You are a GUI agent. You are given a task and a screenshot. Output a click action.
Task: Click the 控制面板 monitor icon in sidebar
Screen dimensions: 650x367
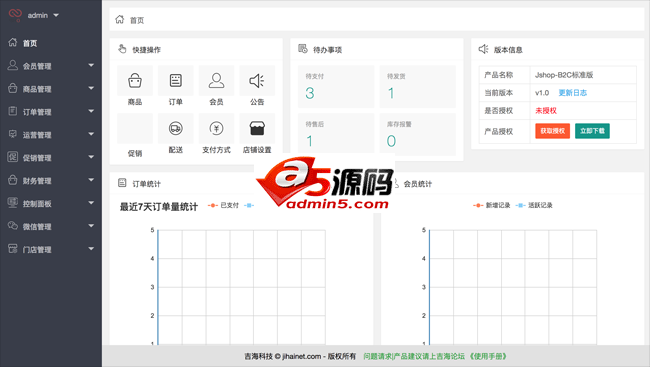tap(13, 202)
